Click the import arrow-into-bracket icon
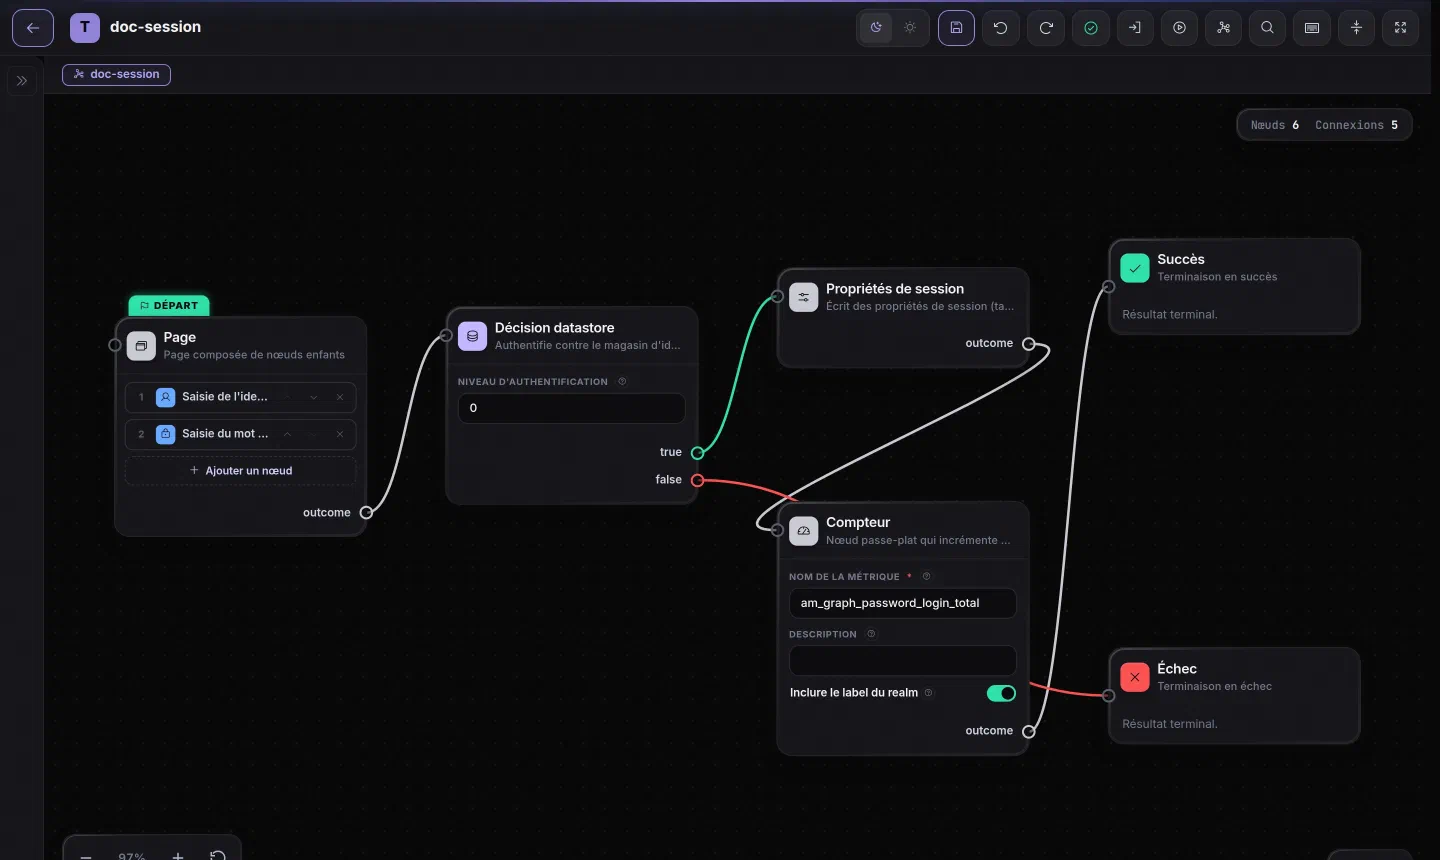The height and width of the screenshot is (860, 1440). (1135, 28)
